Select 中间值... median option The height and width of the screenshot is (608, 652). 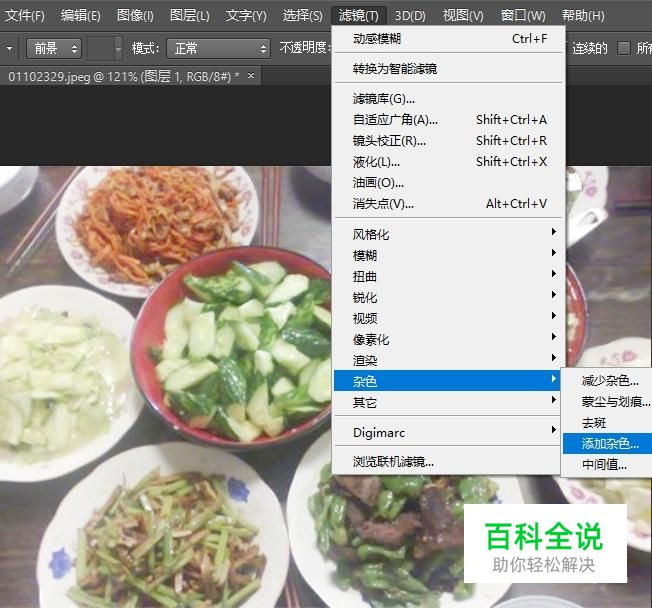[x=608, y=465]
